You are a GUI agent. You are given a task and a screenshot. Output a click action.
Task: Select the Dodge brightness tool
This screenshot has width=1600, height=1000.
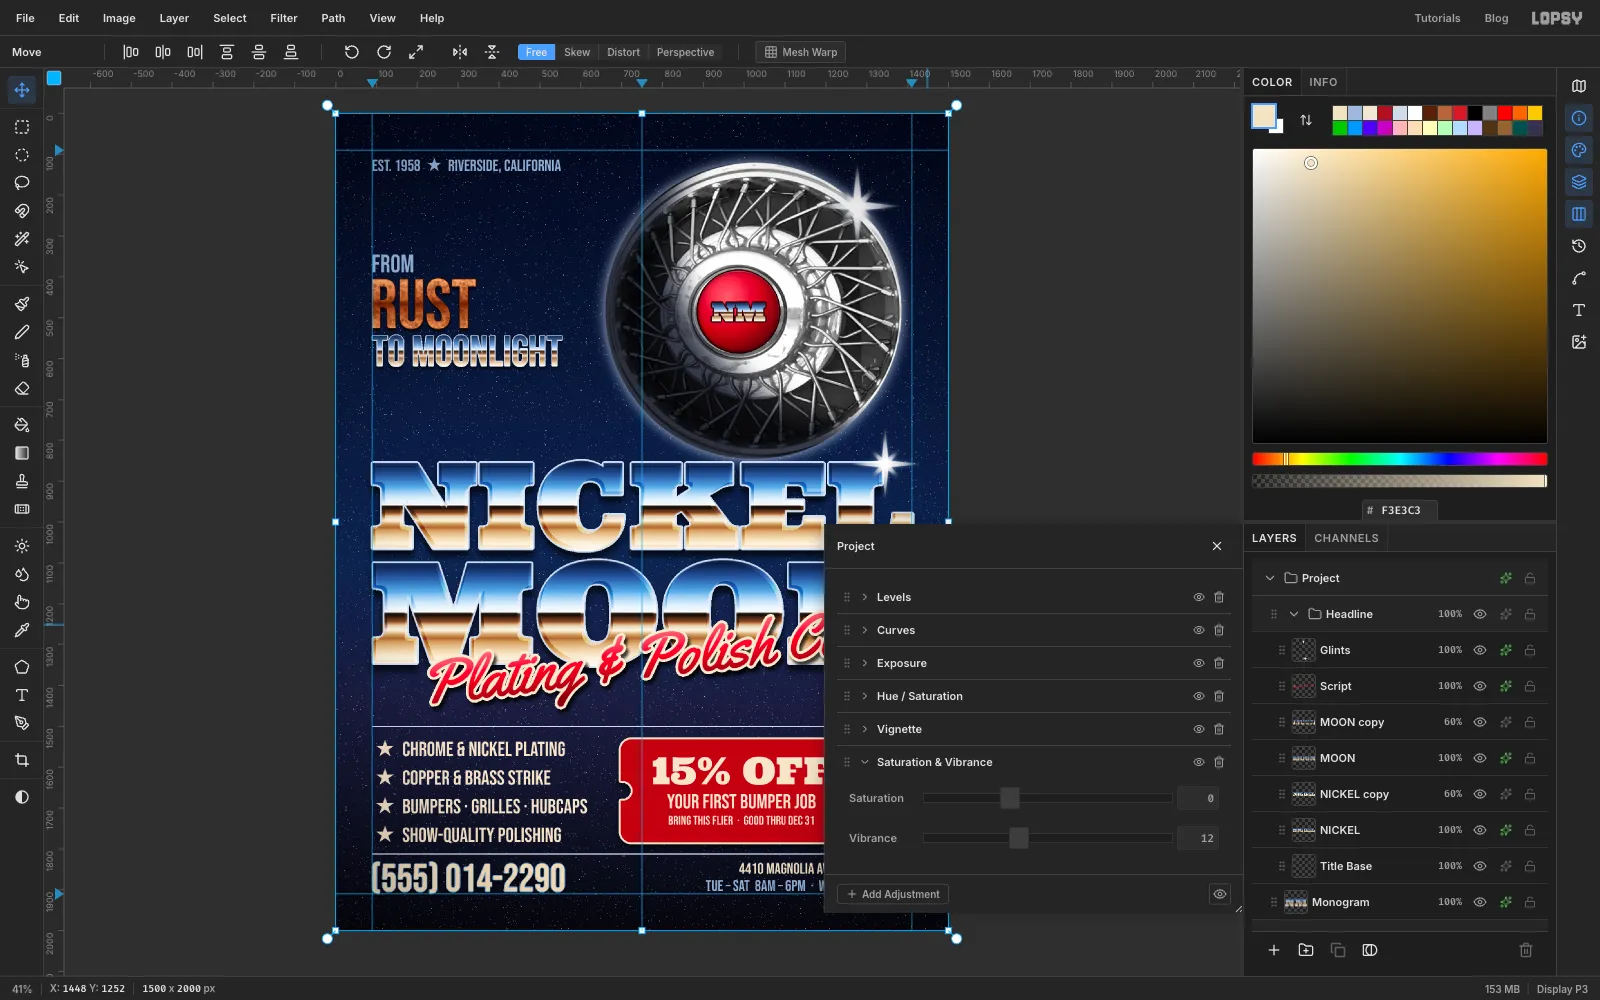tap(22, 546)
